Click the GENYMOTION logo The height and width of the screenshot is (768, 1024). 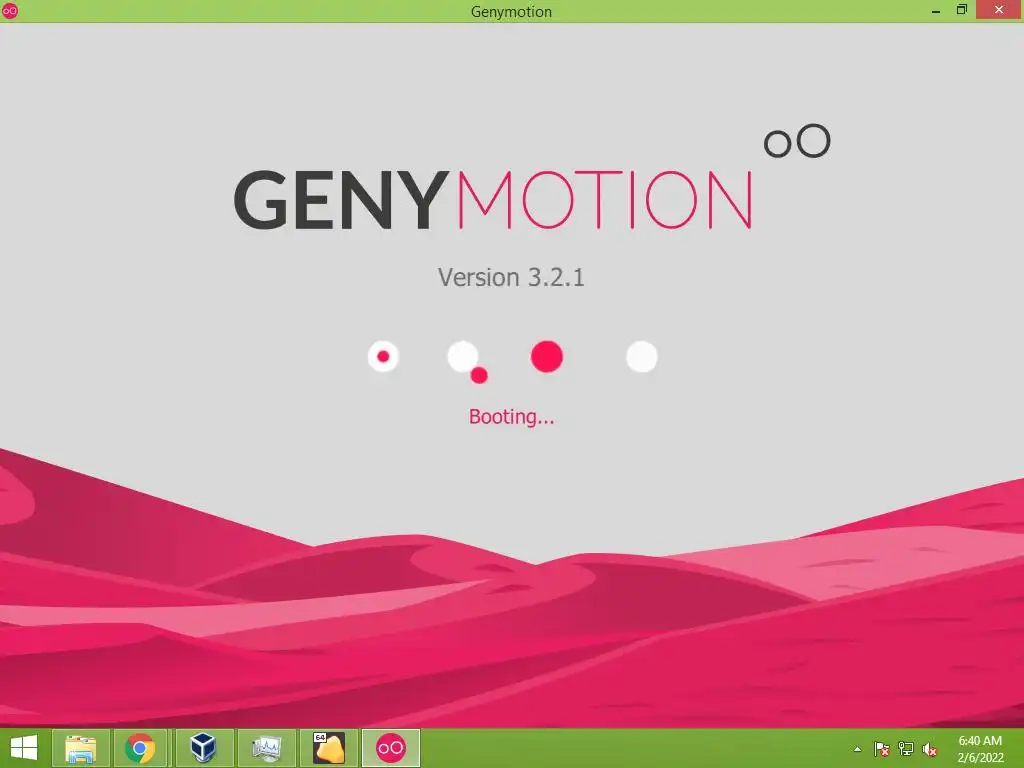tap(532, 178)
